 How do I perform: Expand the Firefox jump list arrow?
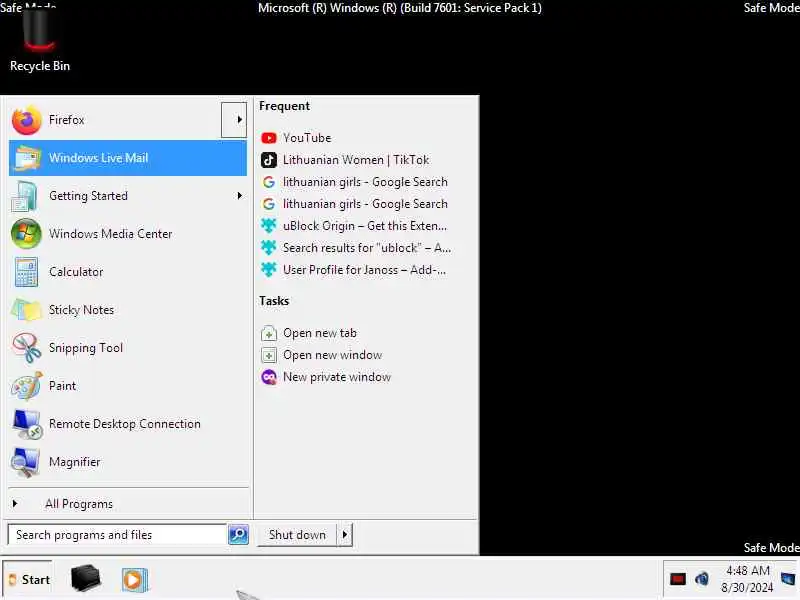tap(234, 120)
